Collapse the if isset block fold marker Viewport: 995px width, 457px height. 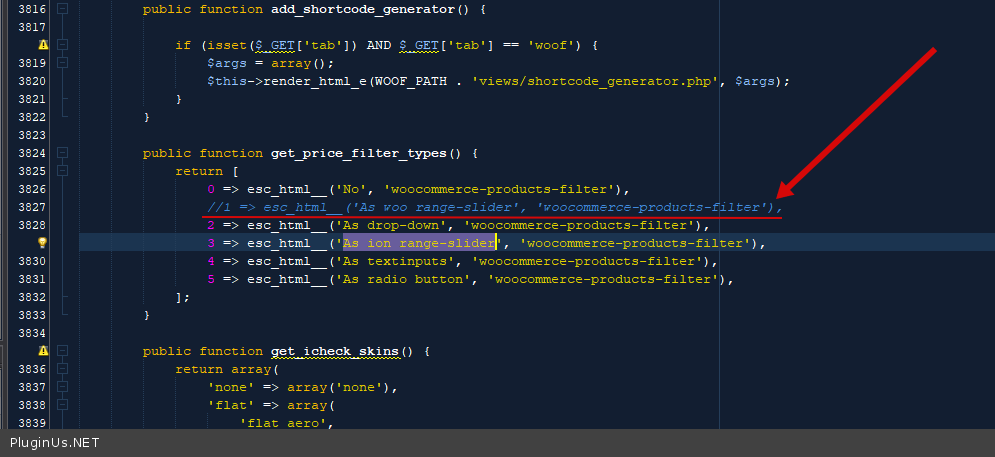(63, 45)
